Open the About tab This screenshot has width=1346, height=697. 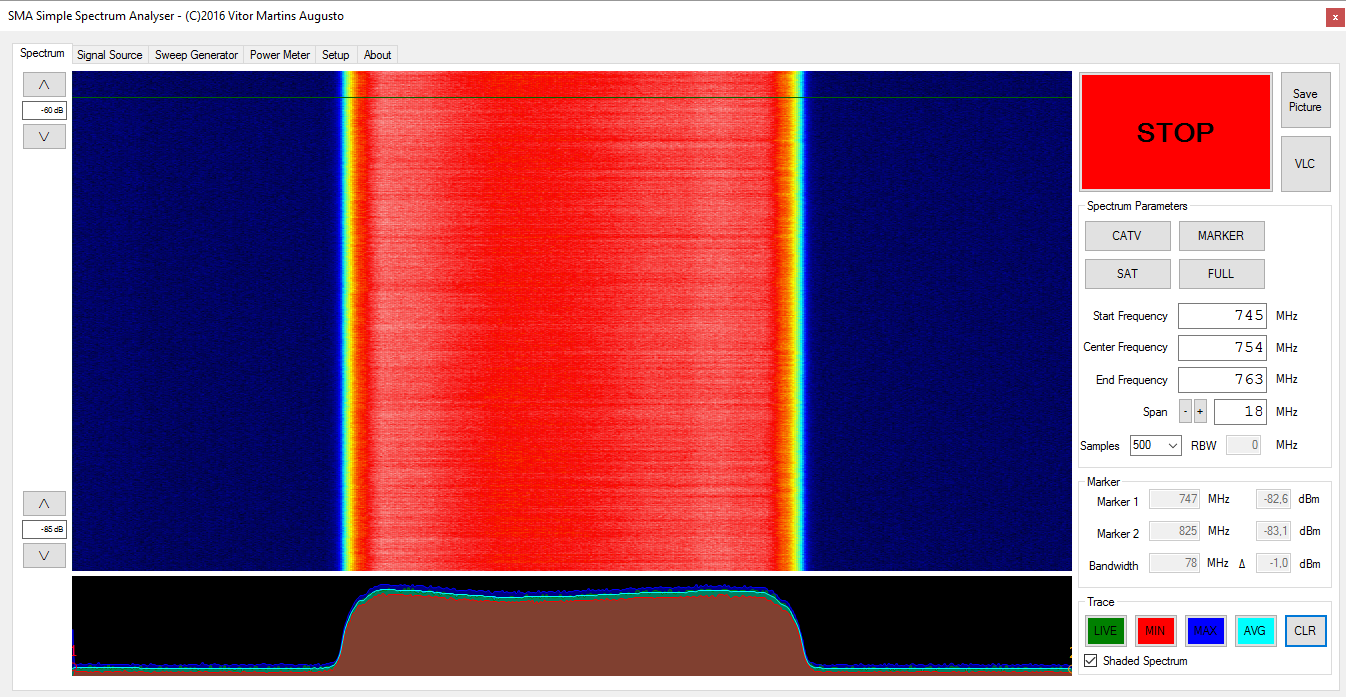(378, 55)
